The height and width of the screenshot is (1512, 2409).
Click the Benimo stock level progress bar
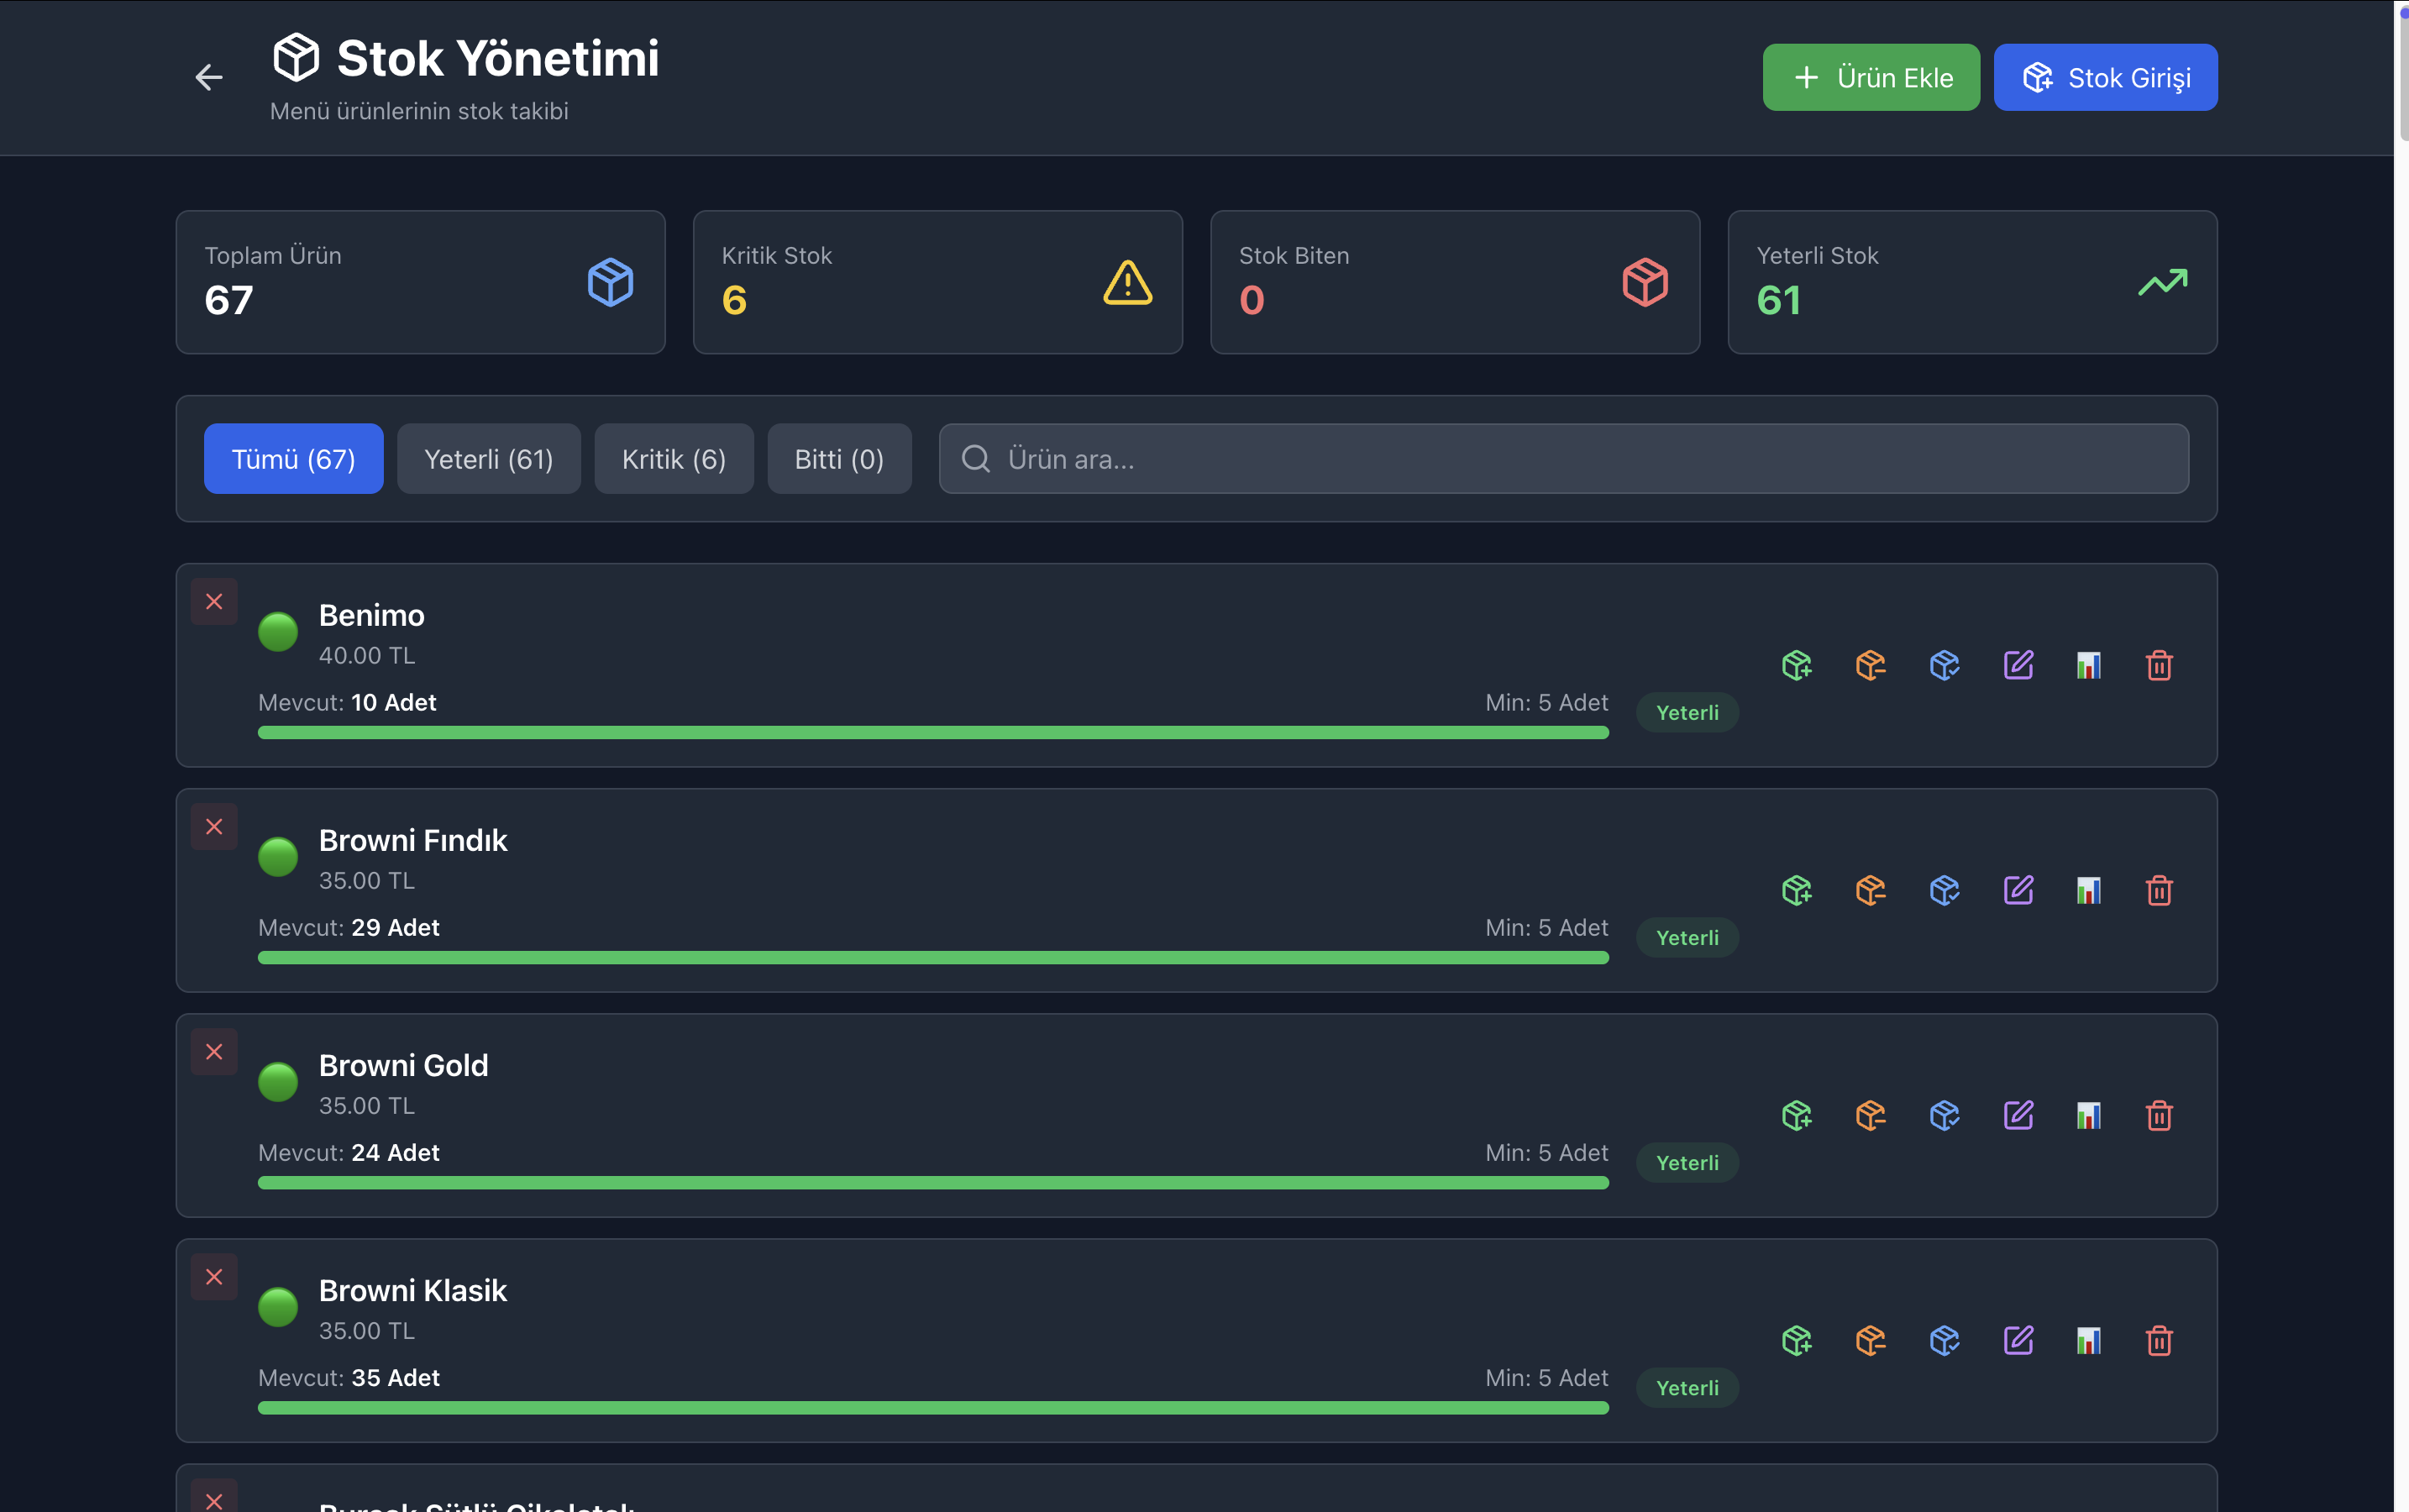pyautogui.click(x=932, y=733)
